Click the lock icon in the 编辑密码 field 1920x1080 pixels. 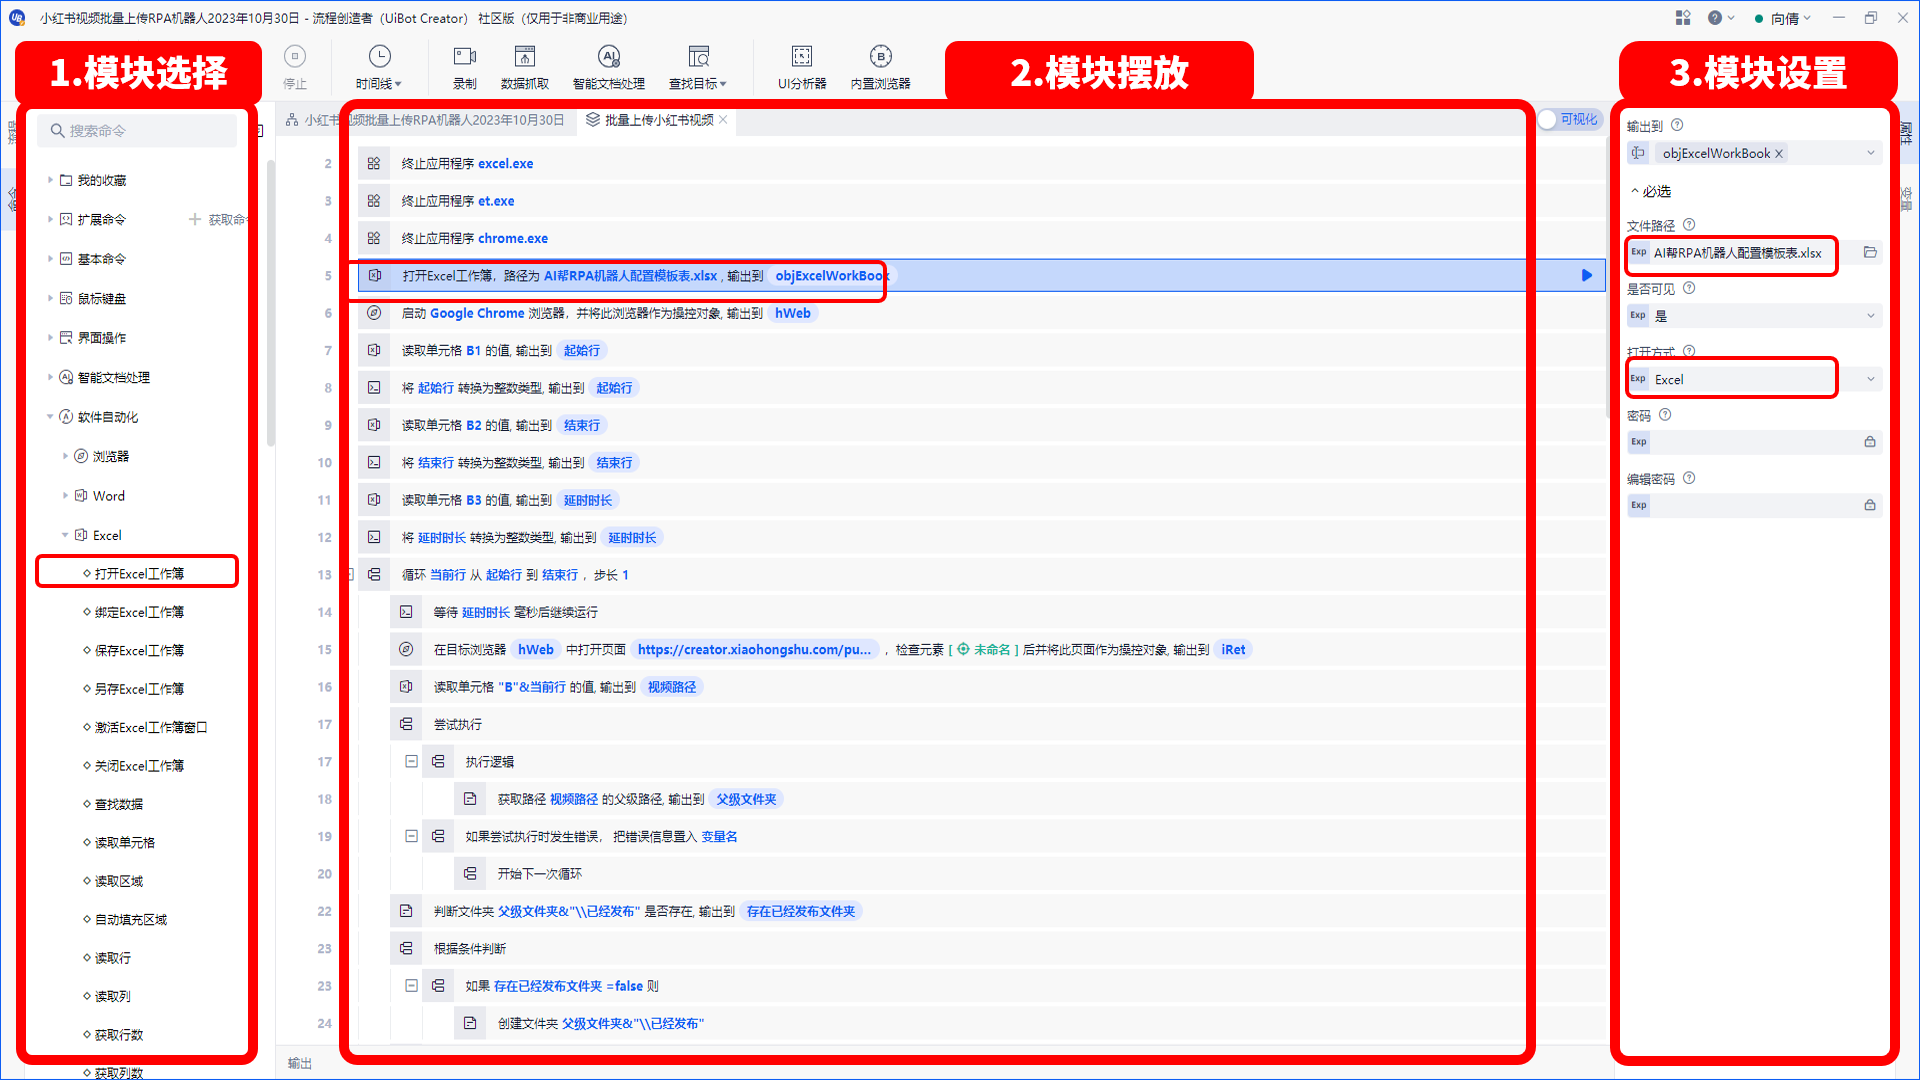[1870, 505]
